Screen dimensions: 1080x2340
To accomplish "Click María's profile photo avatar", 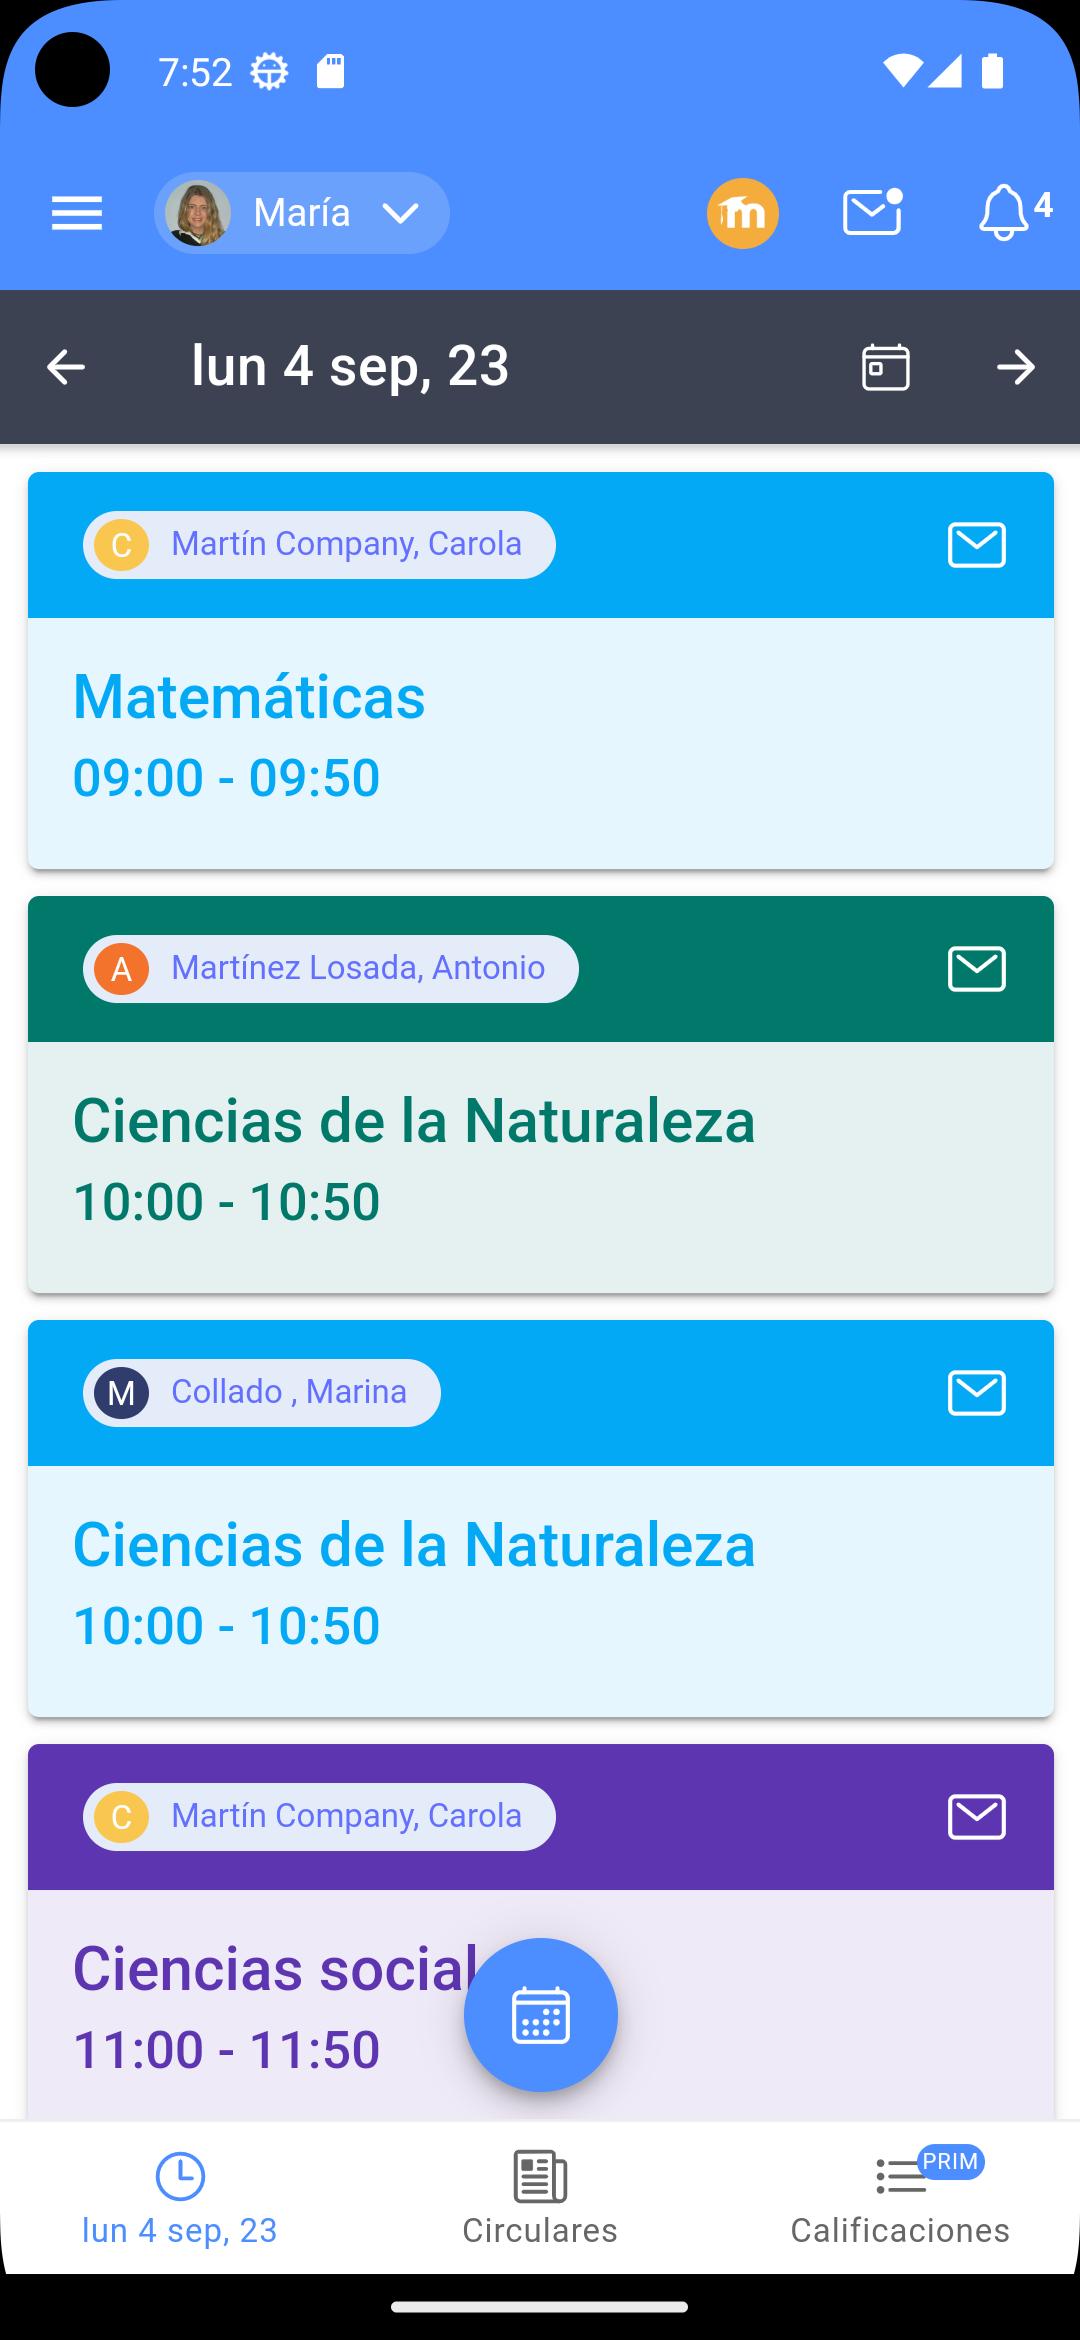I will (x=198, y=213).
